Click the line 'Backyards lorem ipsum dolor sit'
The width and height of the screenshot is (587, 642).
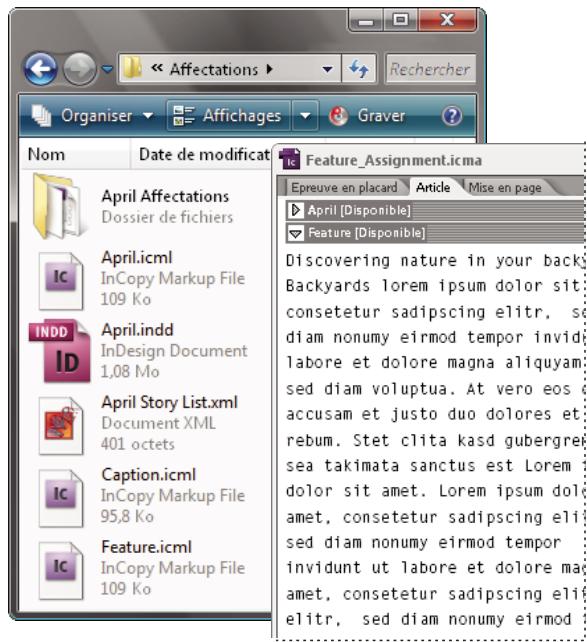(432, 286)
